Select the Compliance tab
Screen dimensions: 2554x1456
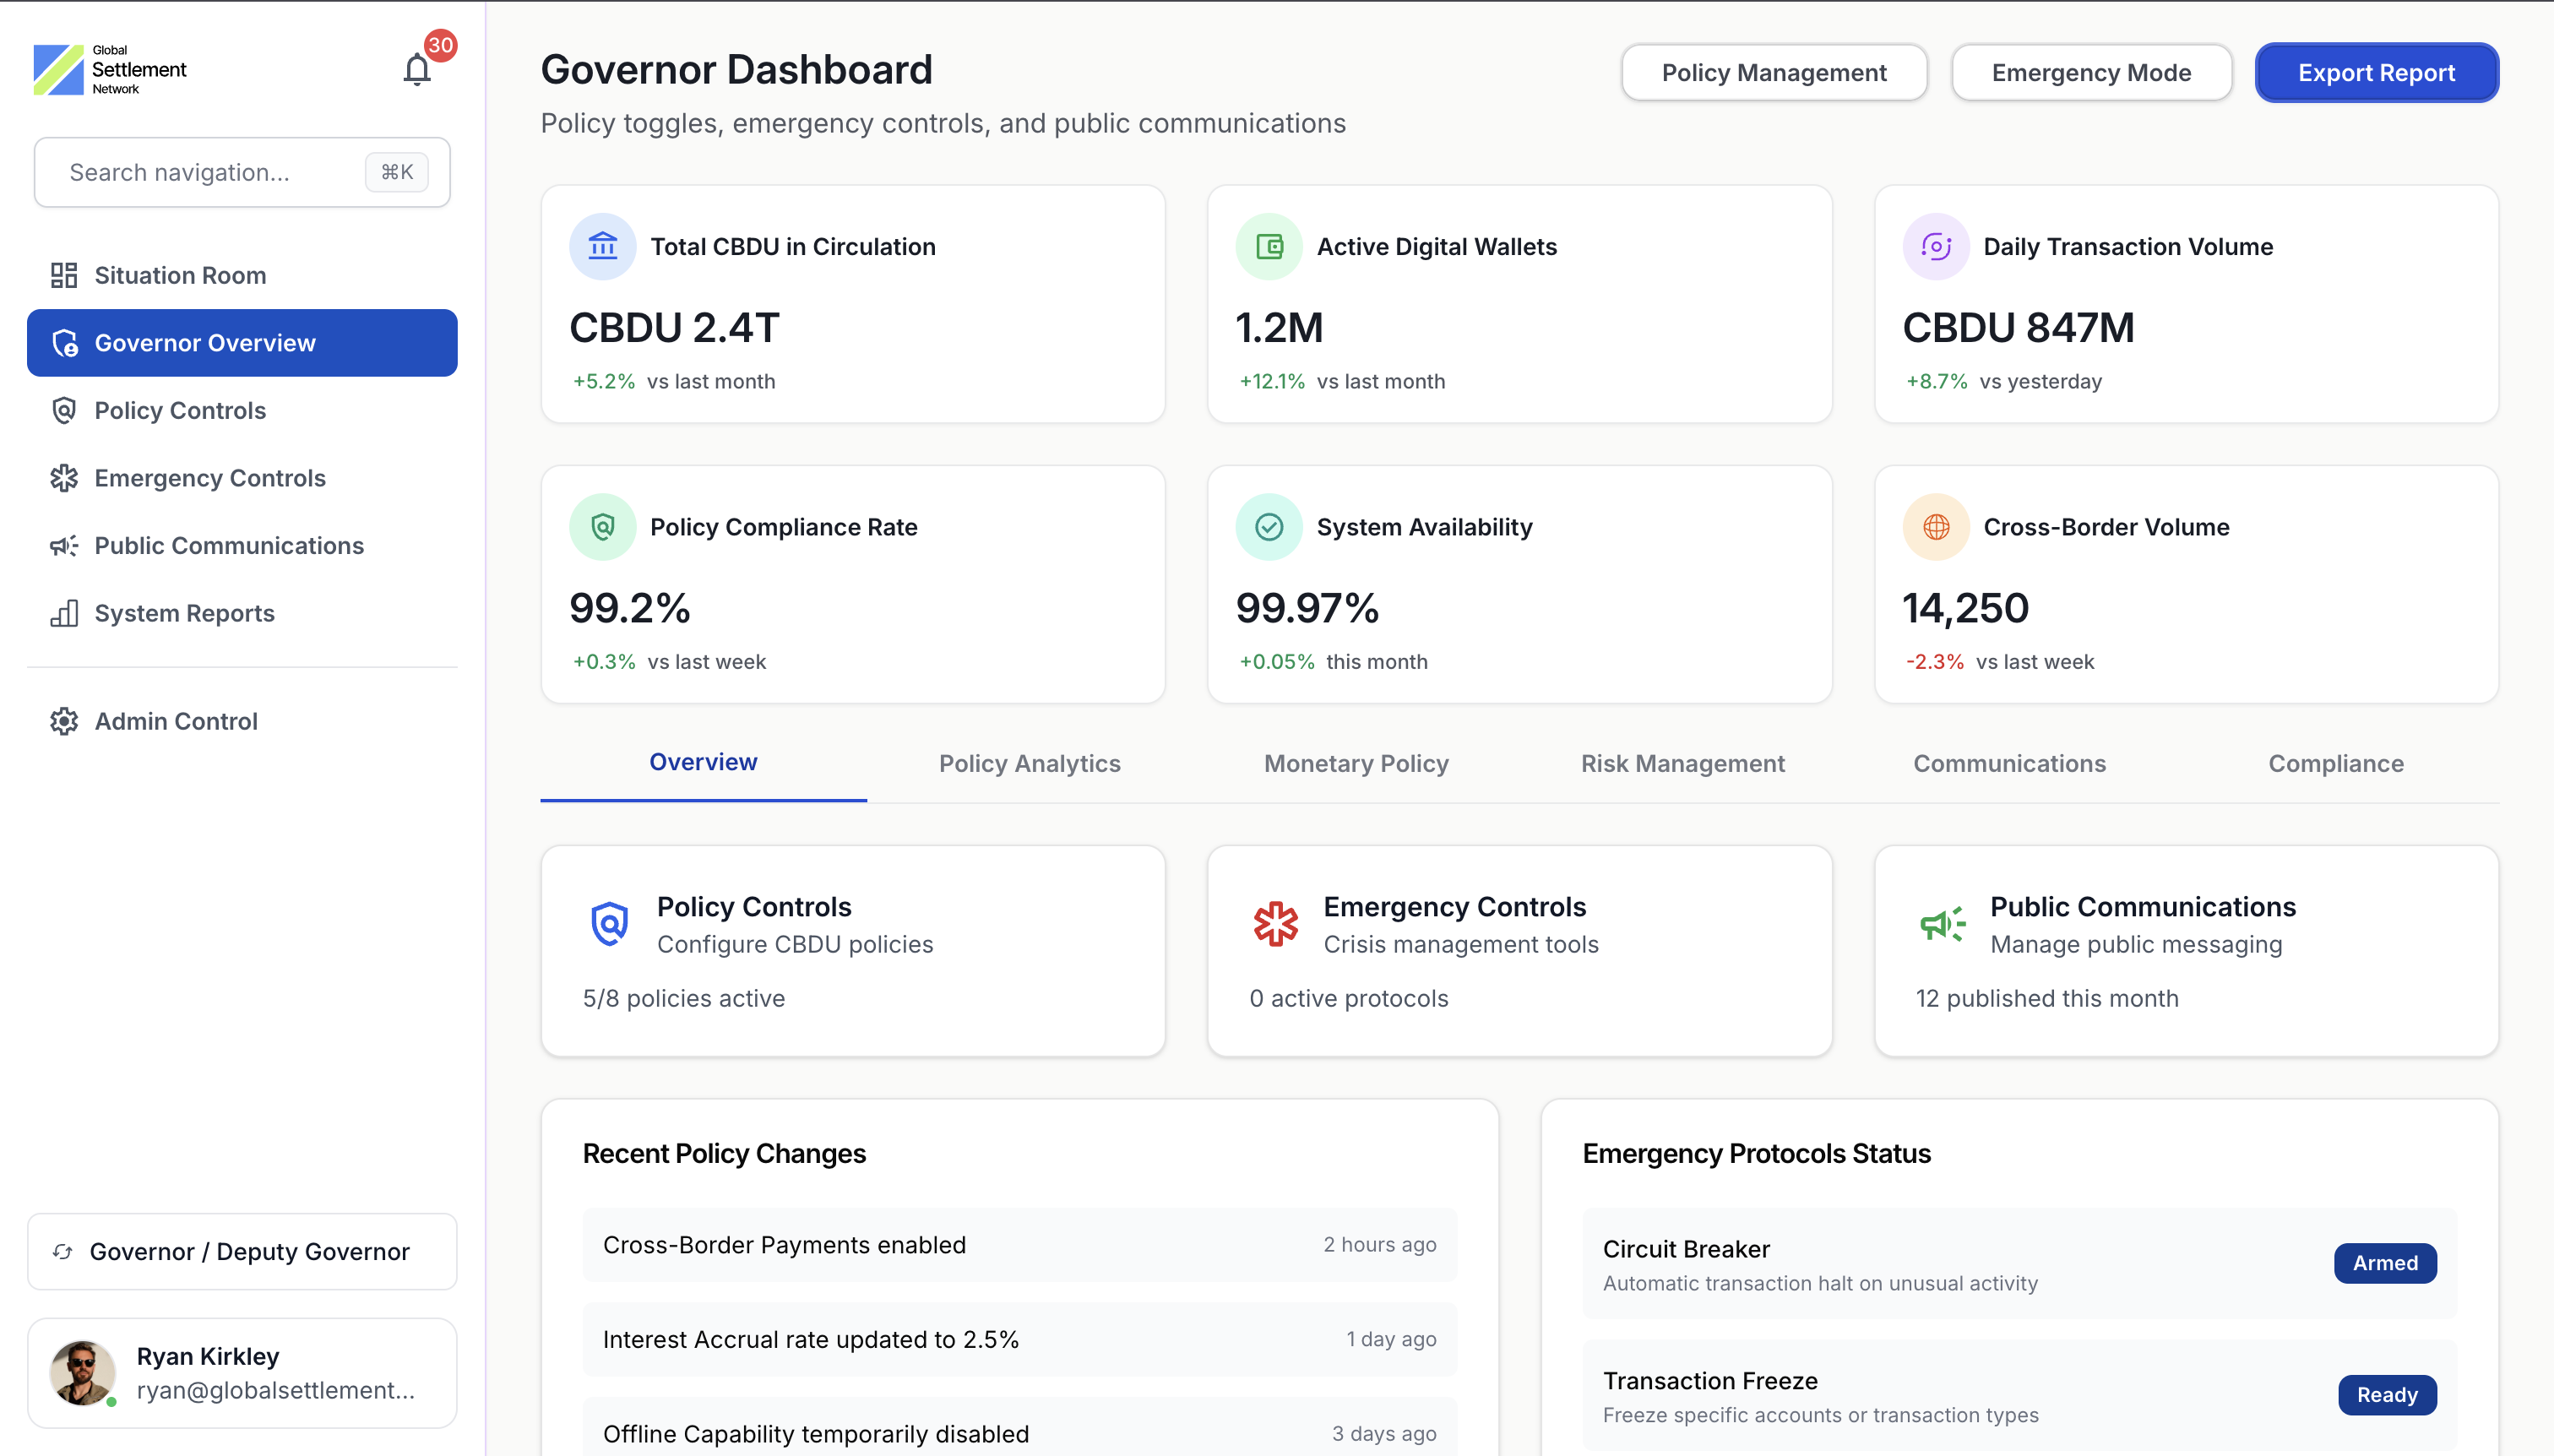coord(2335,763)
